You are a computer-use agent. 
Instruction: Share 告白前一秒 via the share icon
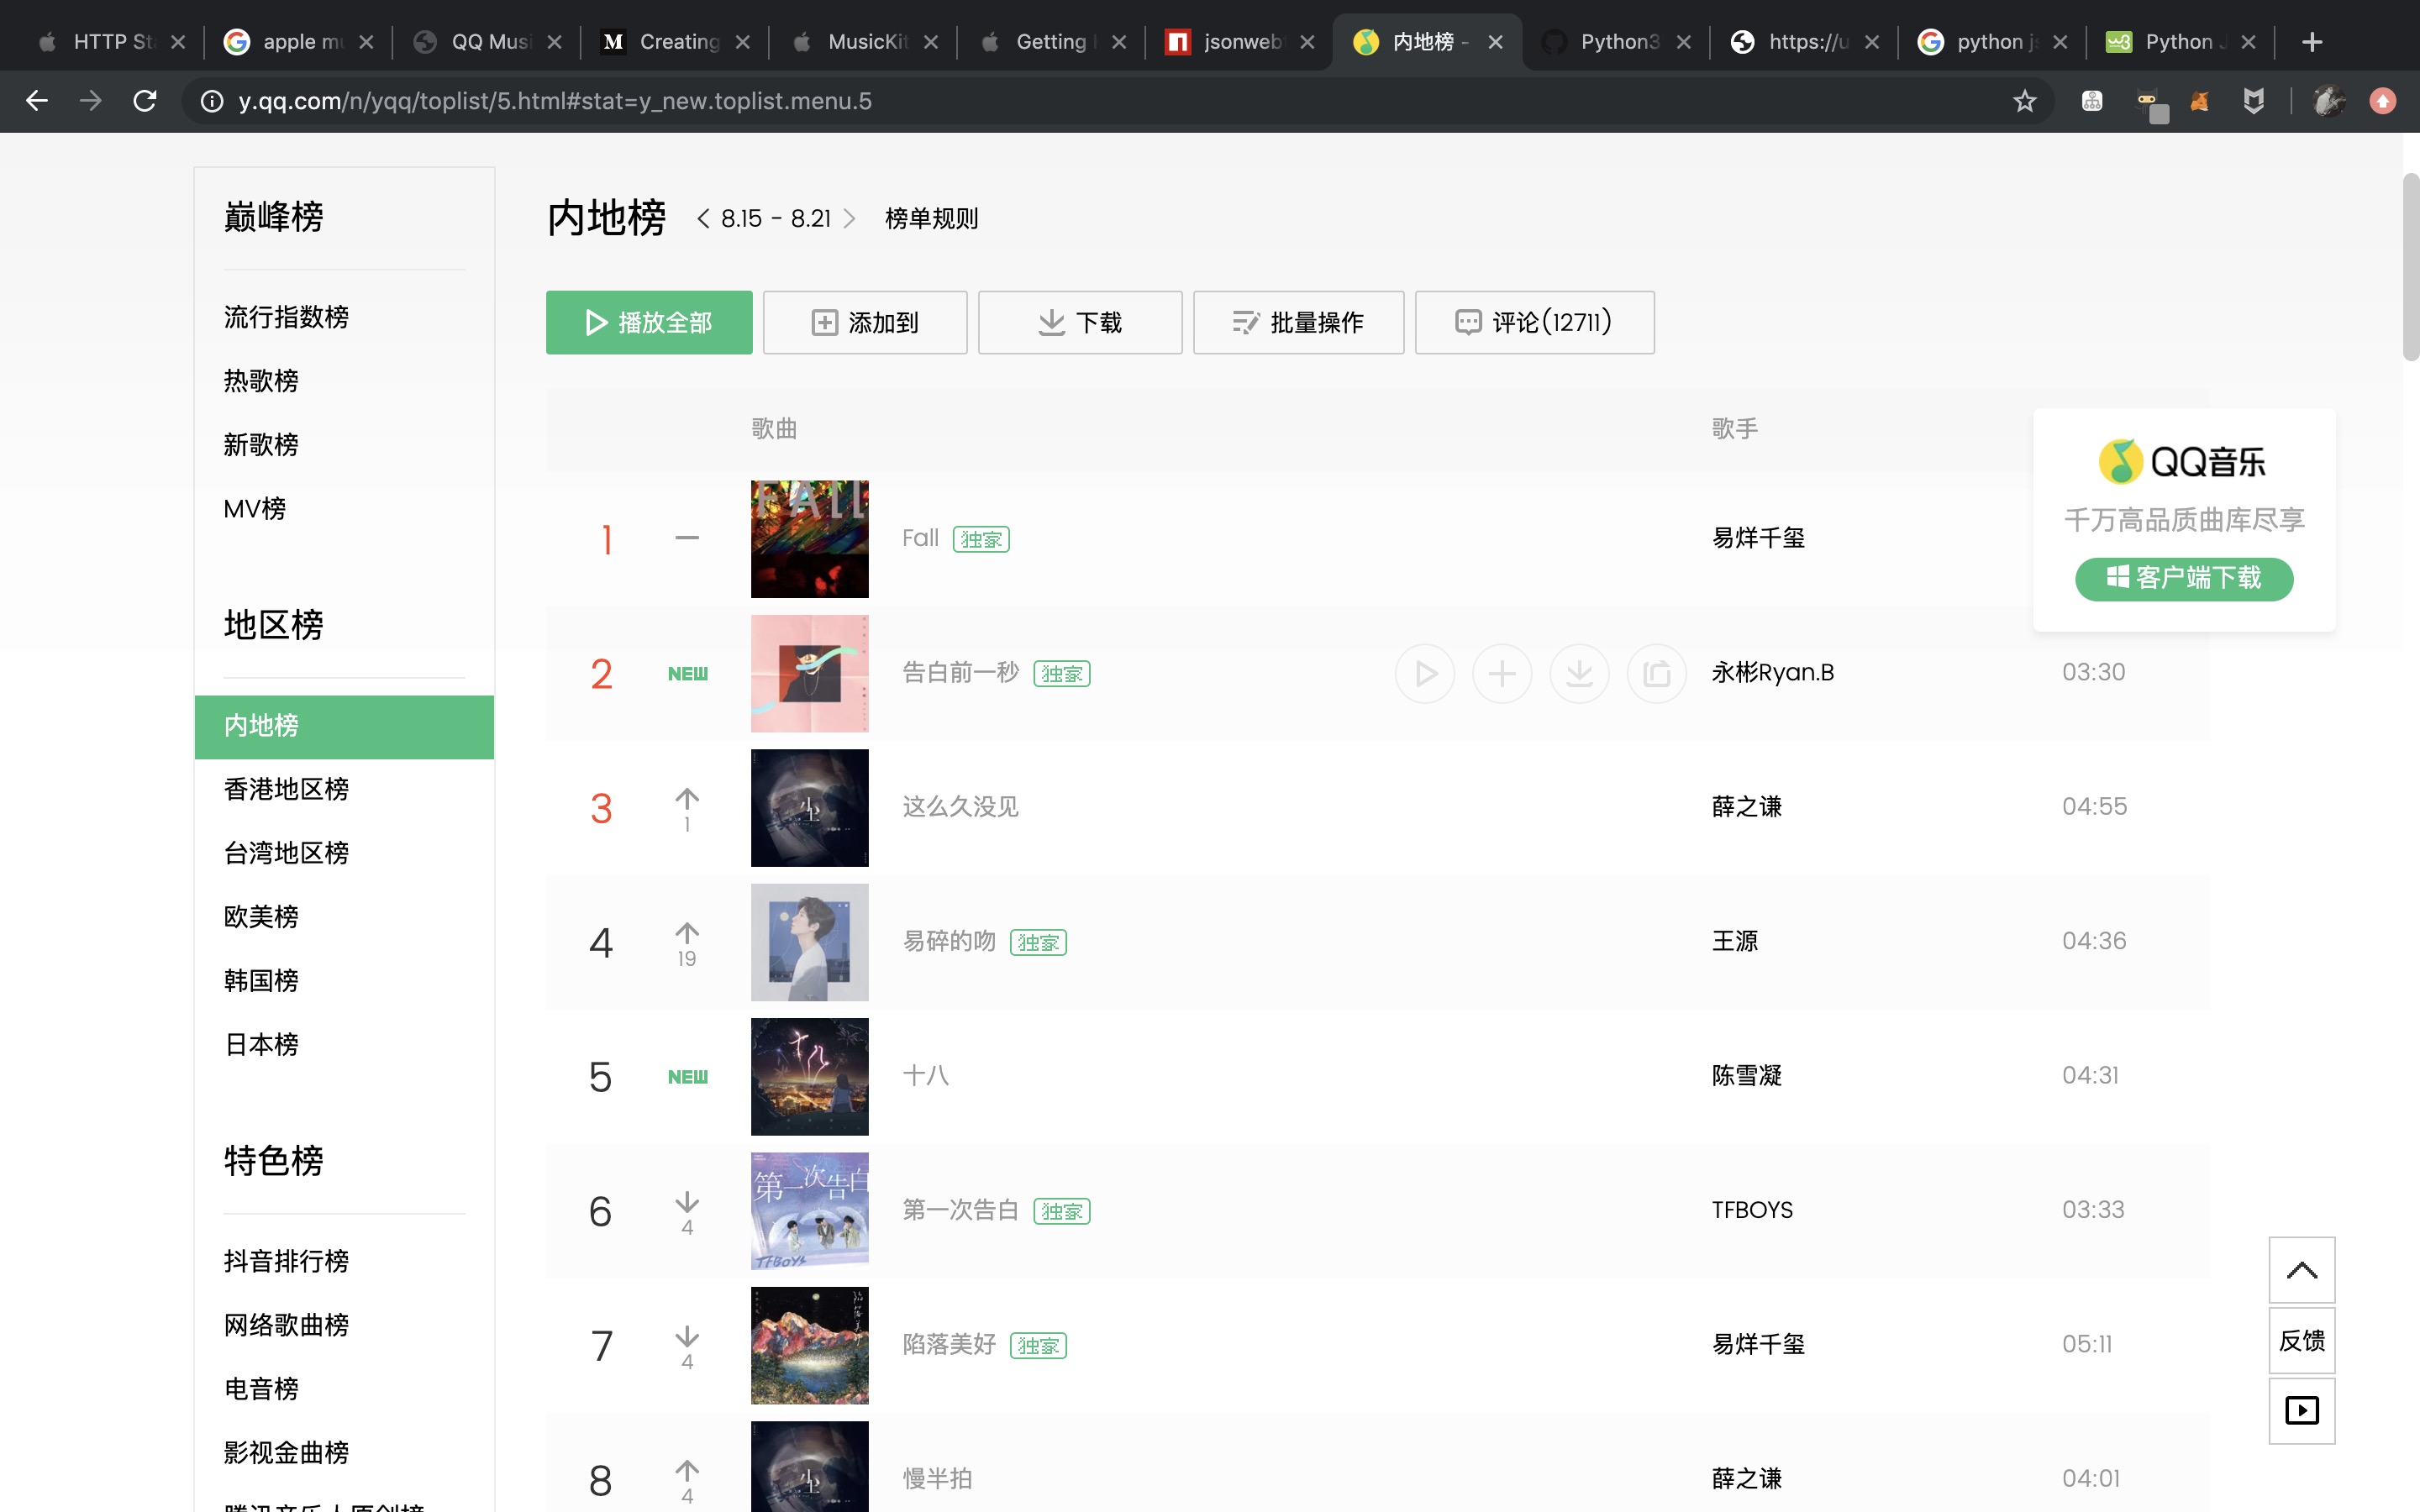pyautogui.click(x=1655, y=673)
